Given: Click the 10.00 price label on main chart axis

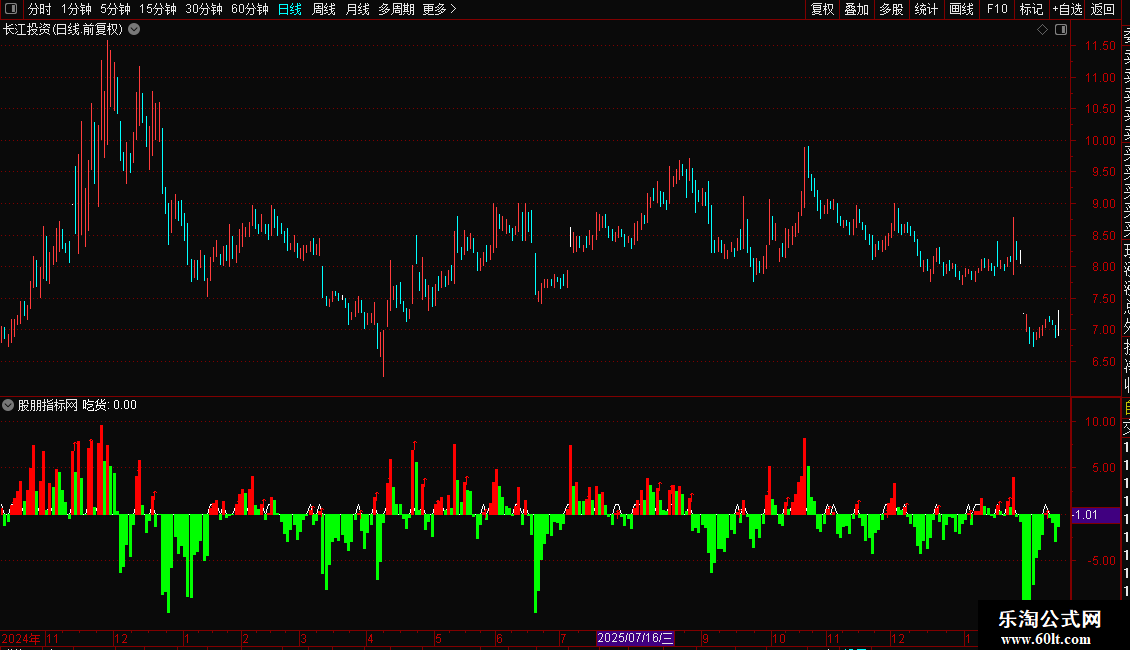Looking at the screenshot, I should (1100, 141).
